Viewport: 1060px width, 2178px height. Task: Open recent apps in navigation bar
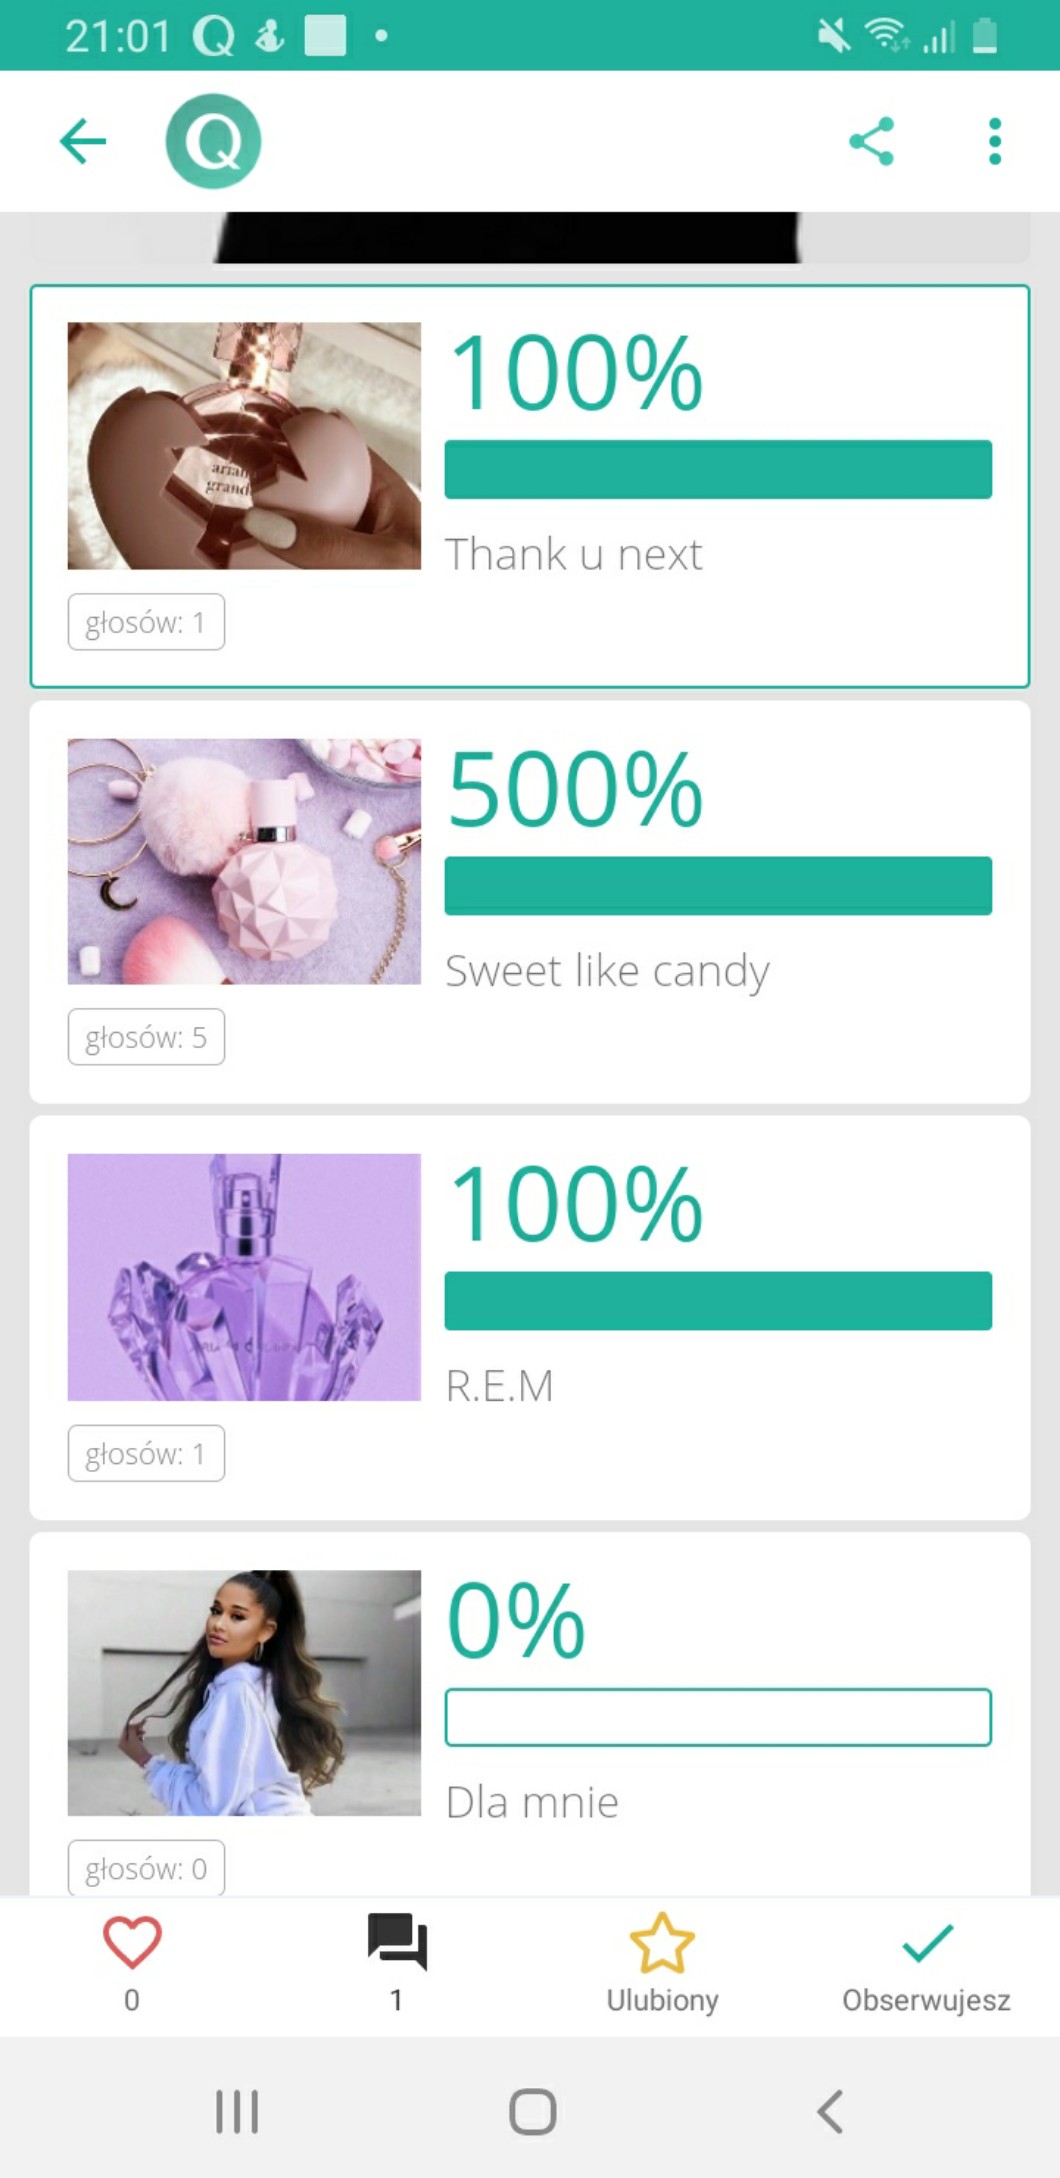[x=237, y=2112]
